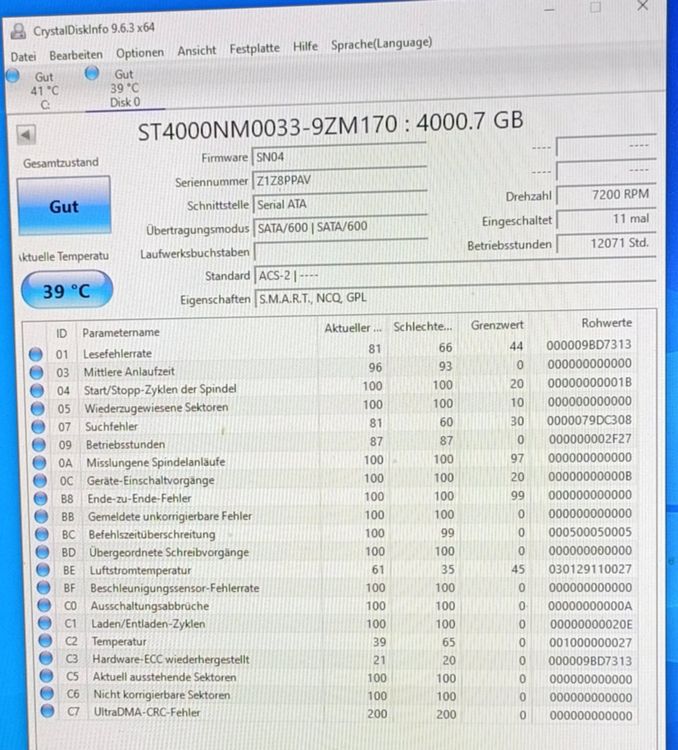This screenshot has height=750, width=678.
Task: Click raw value 000000002F27 of Betriebsstunden
Action: point(590,439)
